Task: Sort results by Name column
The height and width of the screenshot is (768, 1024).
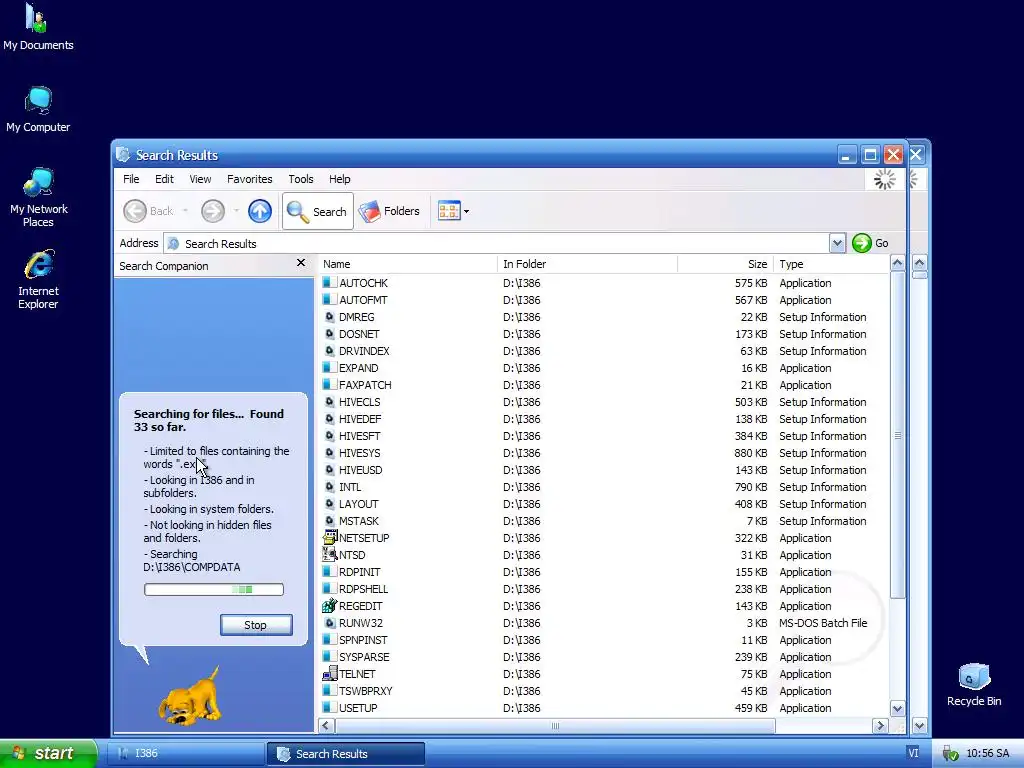Action: 408,264
